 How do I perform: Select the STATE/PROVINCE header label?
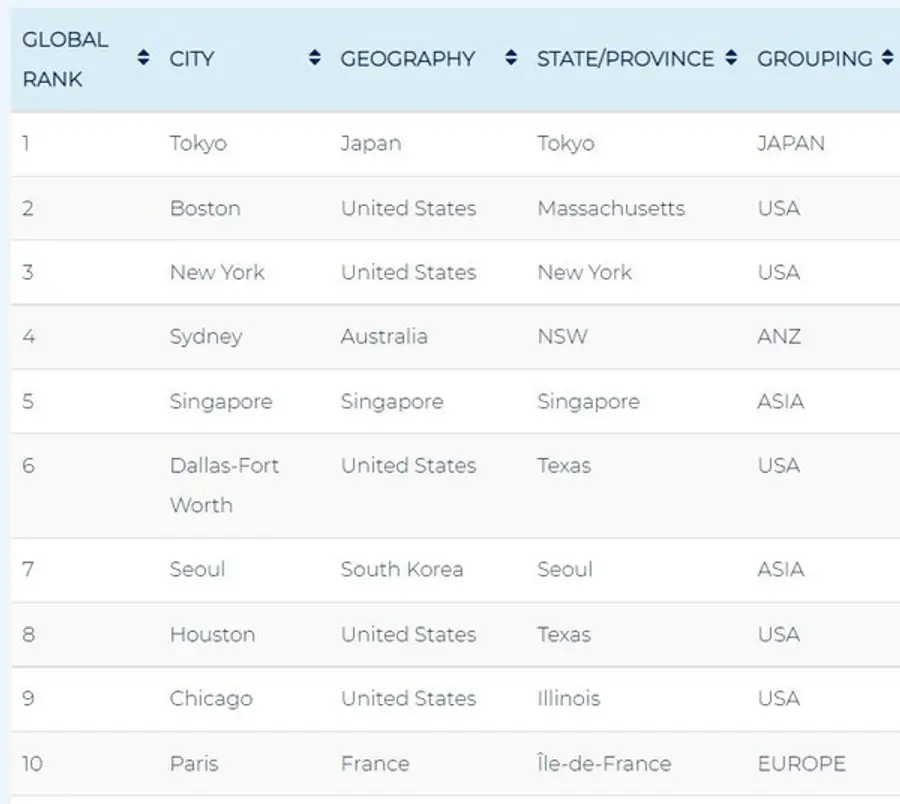point(625,59)
